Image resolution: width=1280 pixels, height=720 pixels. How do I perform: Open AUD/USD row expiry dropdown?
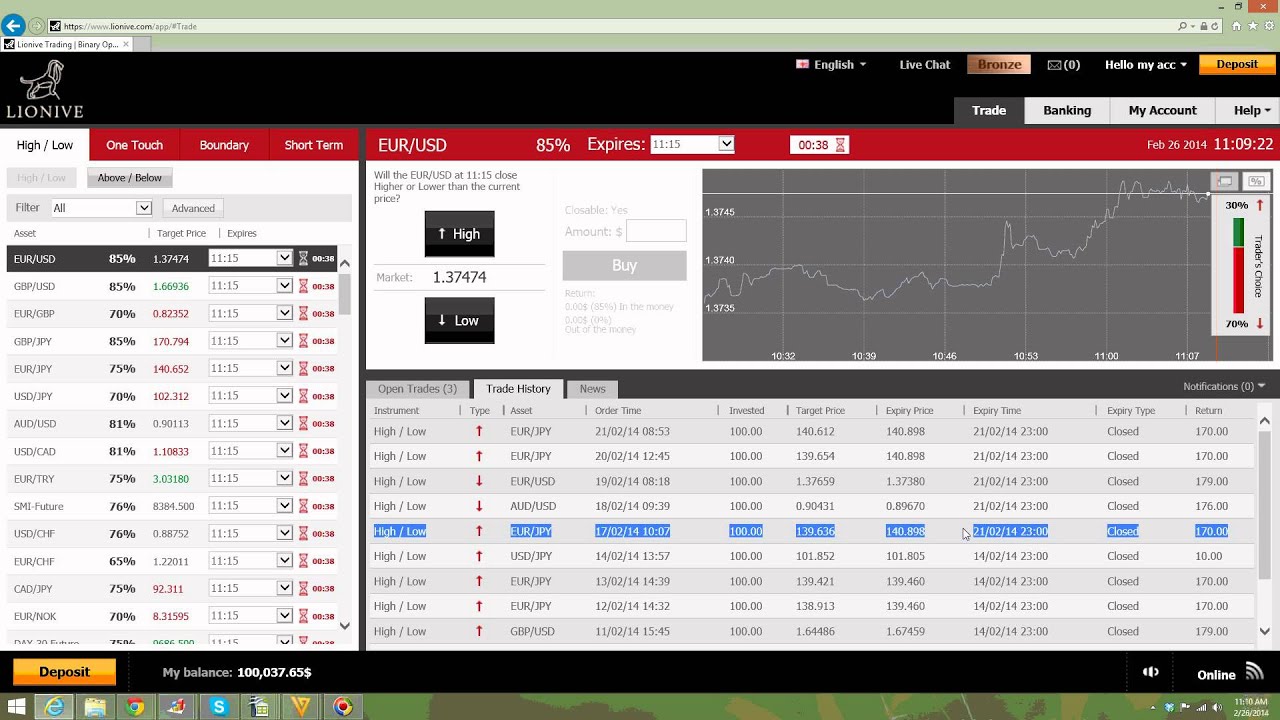(250, 423)
